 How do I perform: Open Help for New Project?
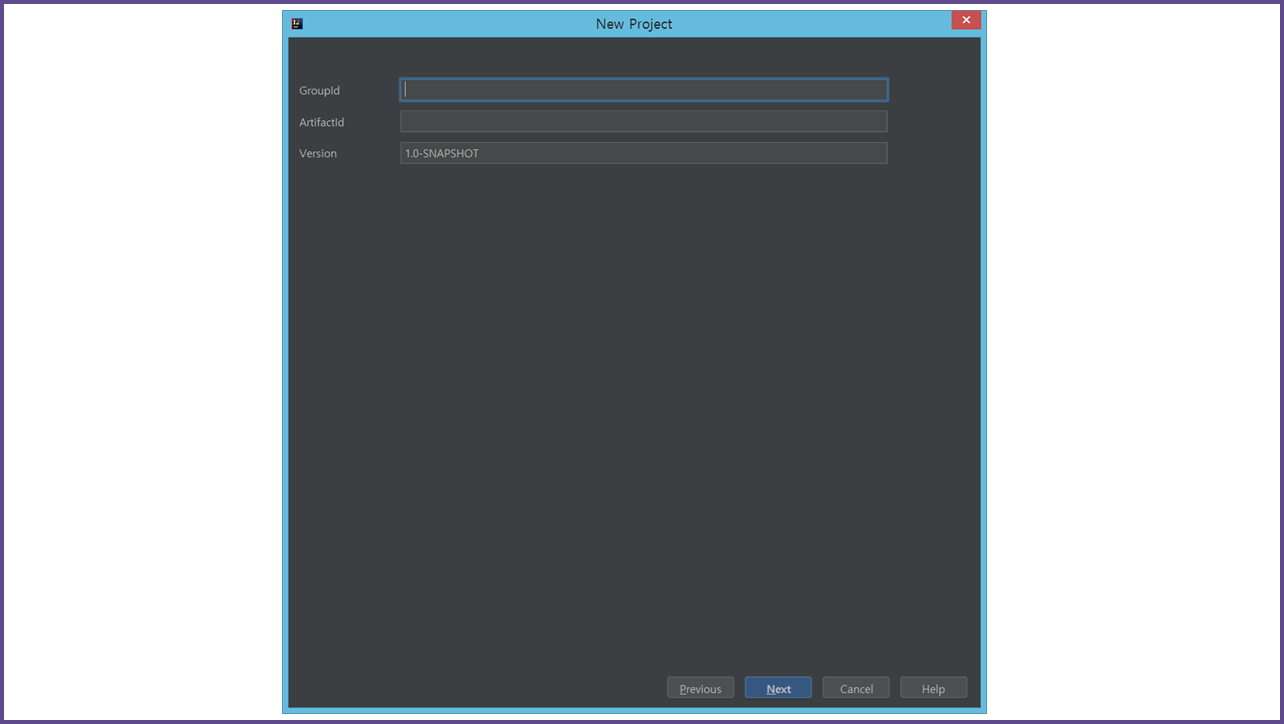coord(933,688)
